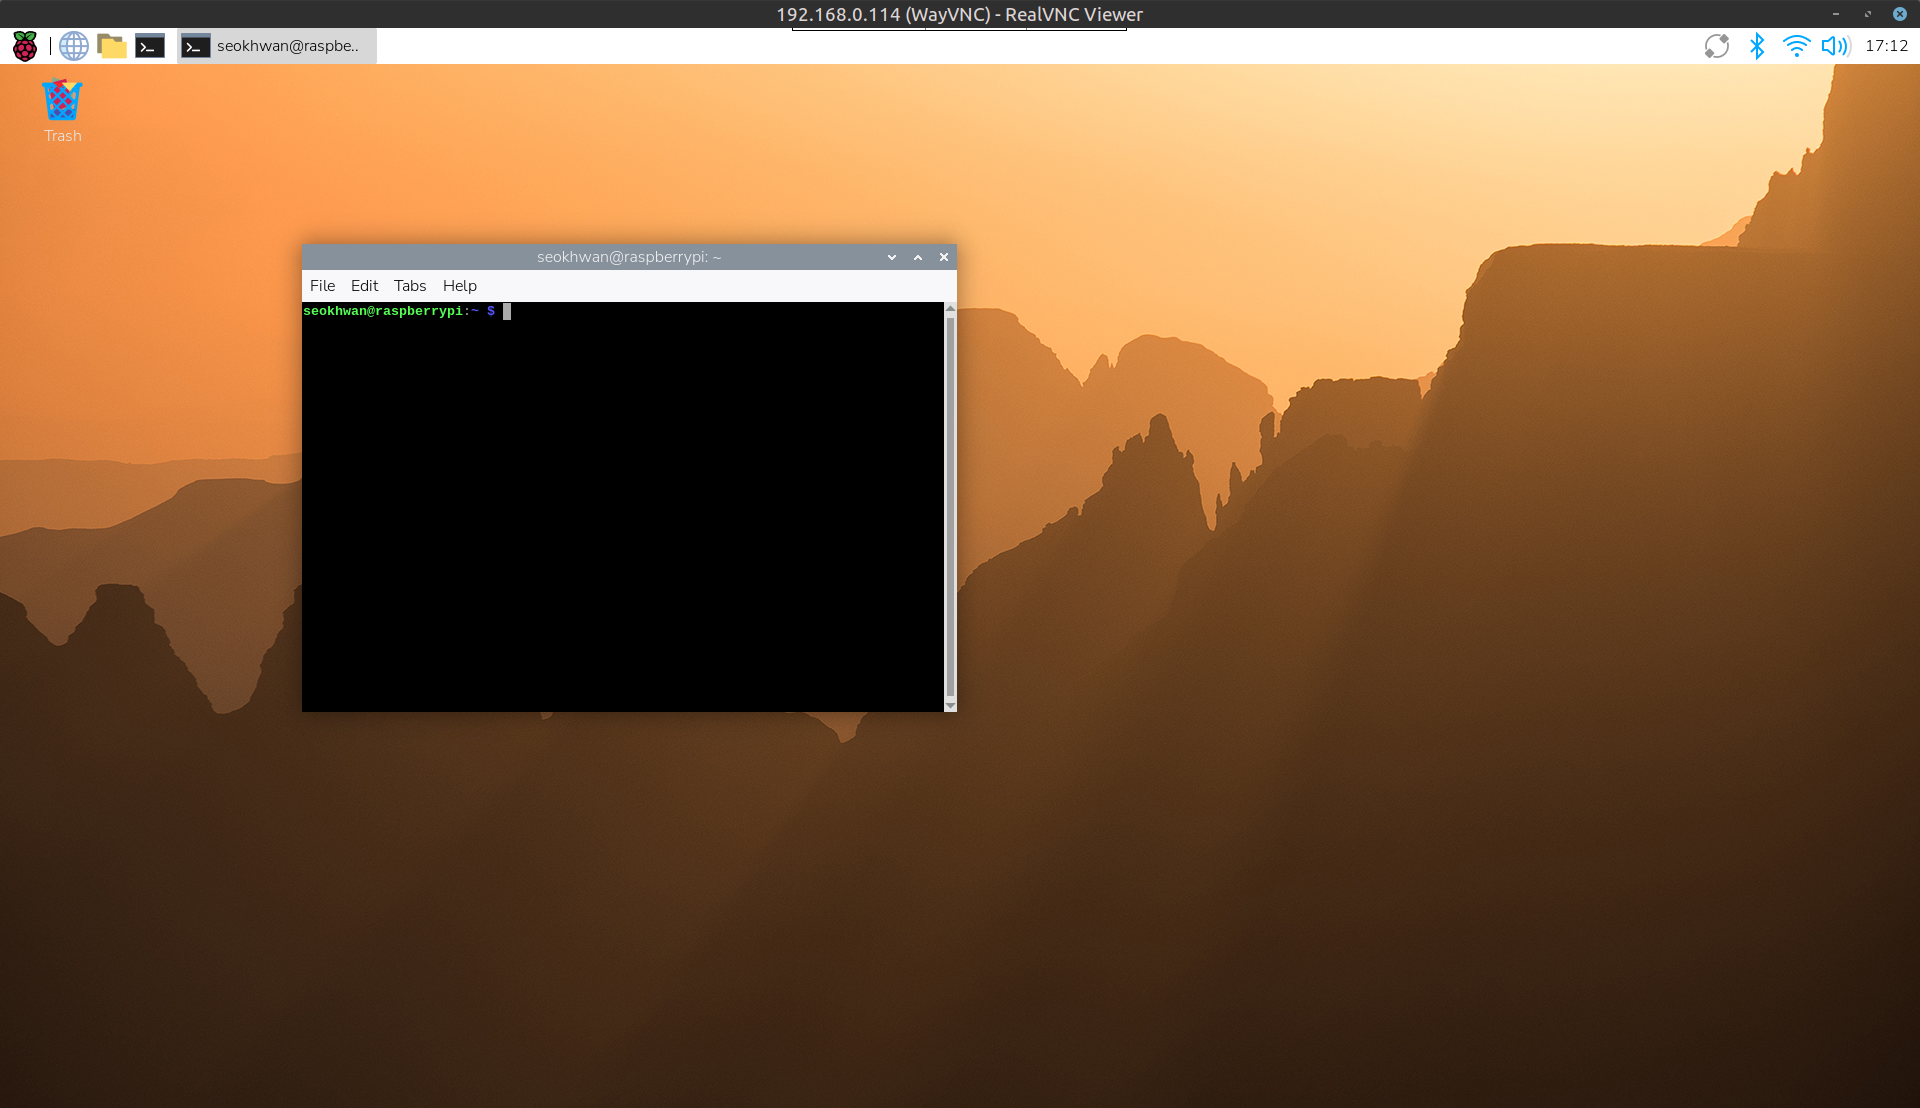The image size is (1920, 1108).
Task: Open the terminal File menu
Action: (322, 286)
